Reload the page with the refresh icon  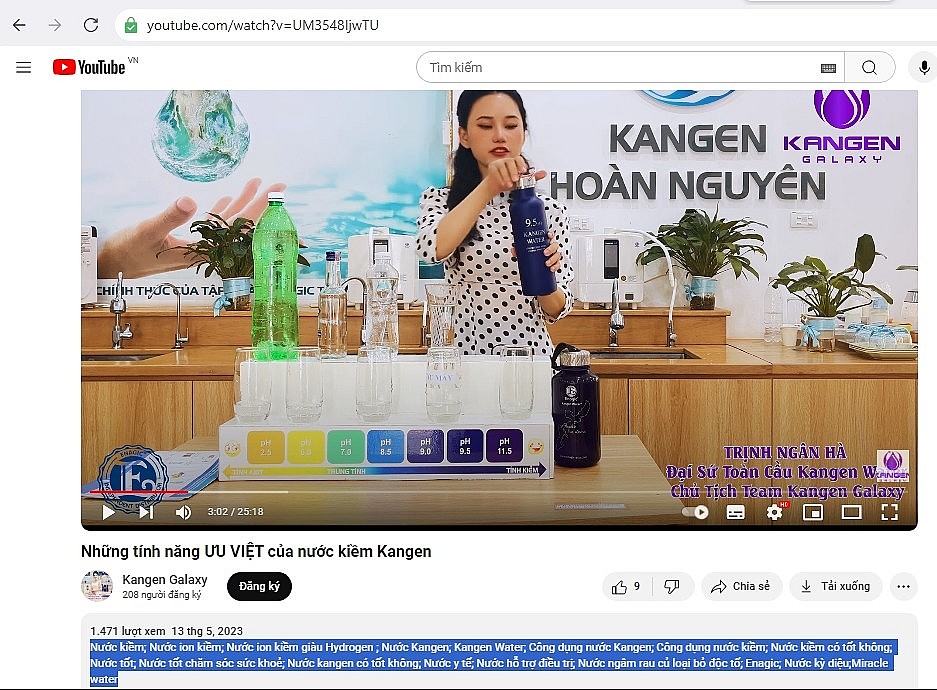[x=91, y=25]
